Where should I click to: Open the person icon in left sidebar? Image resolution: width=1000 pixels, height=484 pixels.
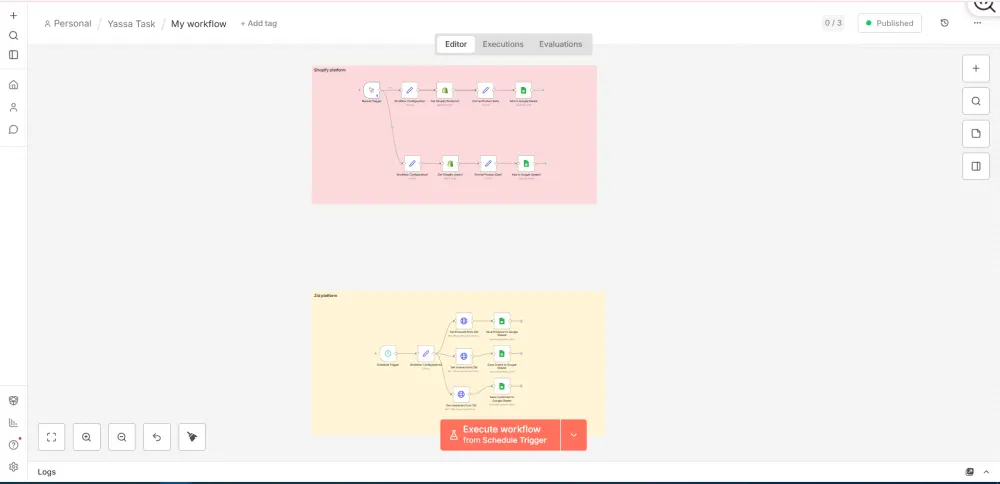(13, 107)
